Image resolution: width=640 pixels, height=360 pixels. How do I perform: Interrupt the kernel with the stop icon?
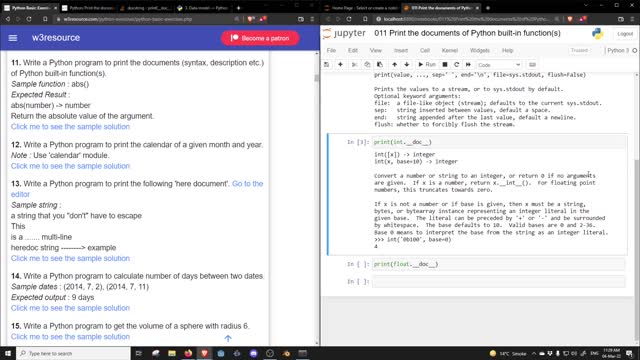tap(445, 64)
